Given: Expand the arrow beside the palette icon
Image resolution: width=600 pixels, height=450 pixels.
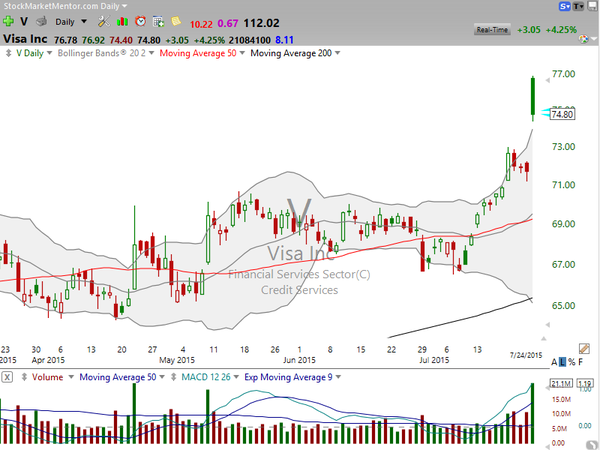Looking at the screenshot, I should (x=593, y=39).
